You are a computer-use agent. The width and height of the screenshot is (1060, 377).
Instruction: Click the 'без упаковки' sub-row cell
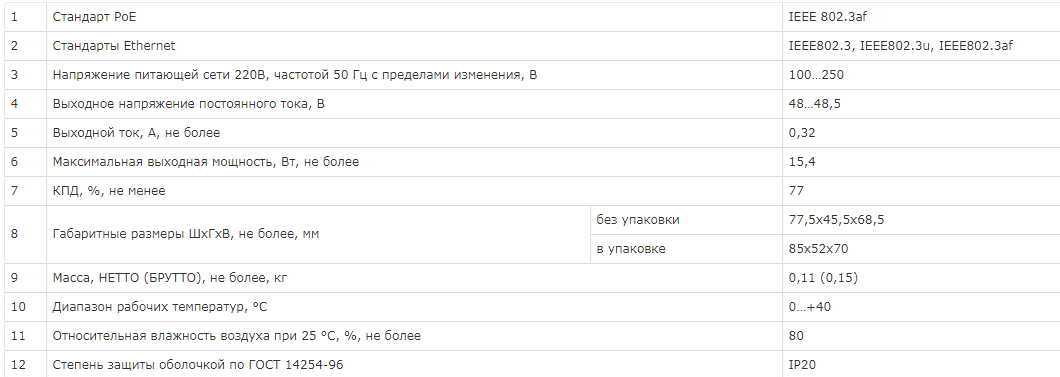[686, 220]
